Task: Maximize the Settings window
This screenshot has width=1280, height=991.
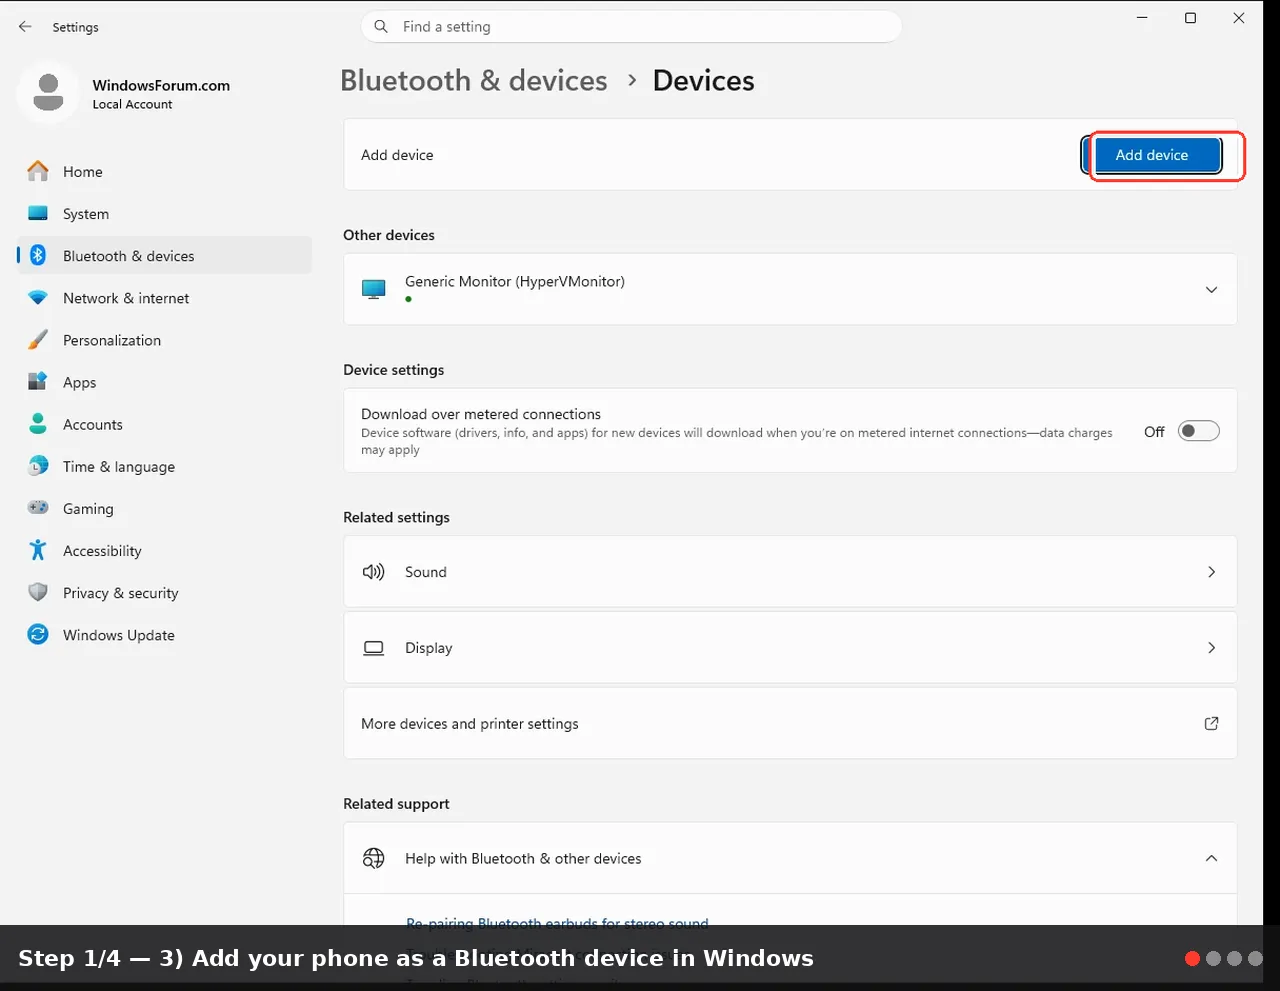Action: pos(1190,18)
